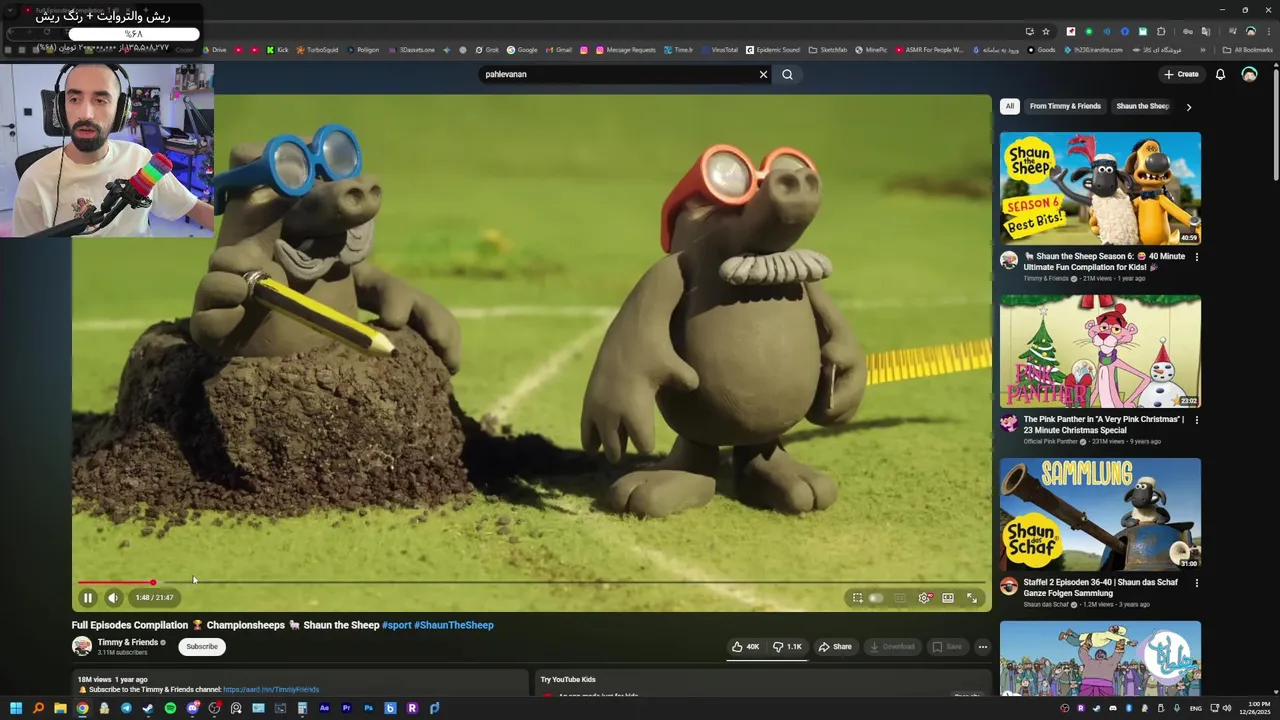Open more actions menu under video
This screenshot has height=720, width=1280.
click(982, 647)
